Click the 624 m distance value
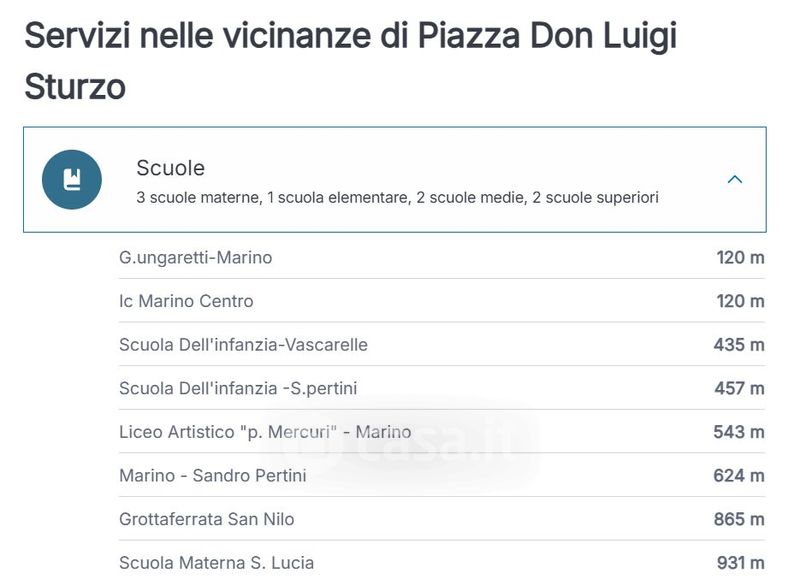The image size is (800, 585). pyautogui.click(x=739, y=475)
